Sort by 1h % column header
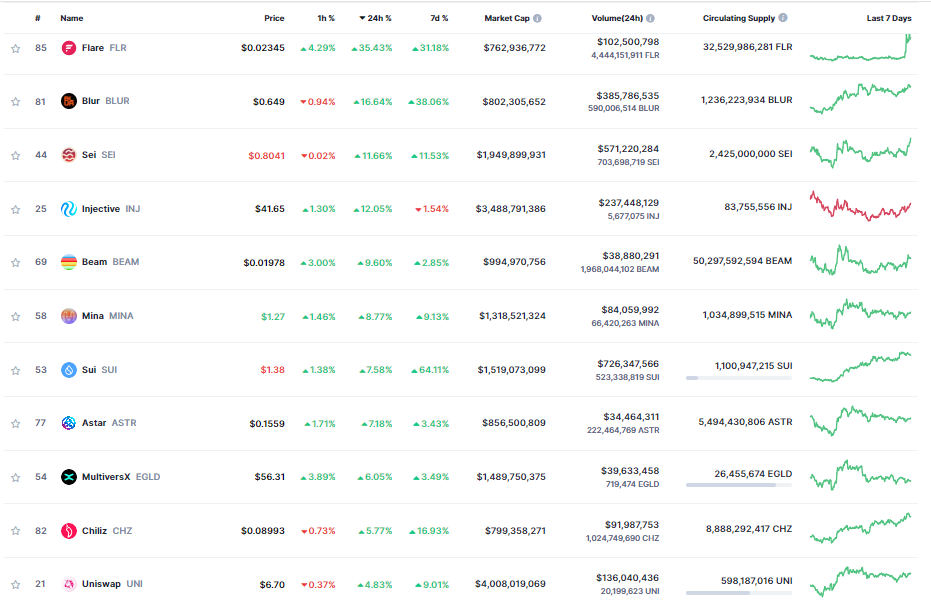Image resolution: width=931 pixels, height=601 pixels. (x=326, y=18)
